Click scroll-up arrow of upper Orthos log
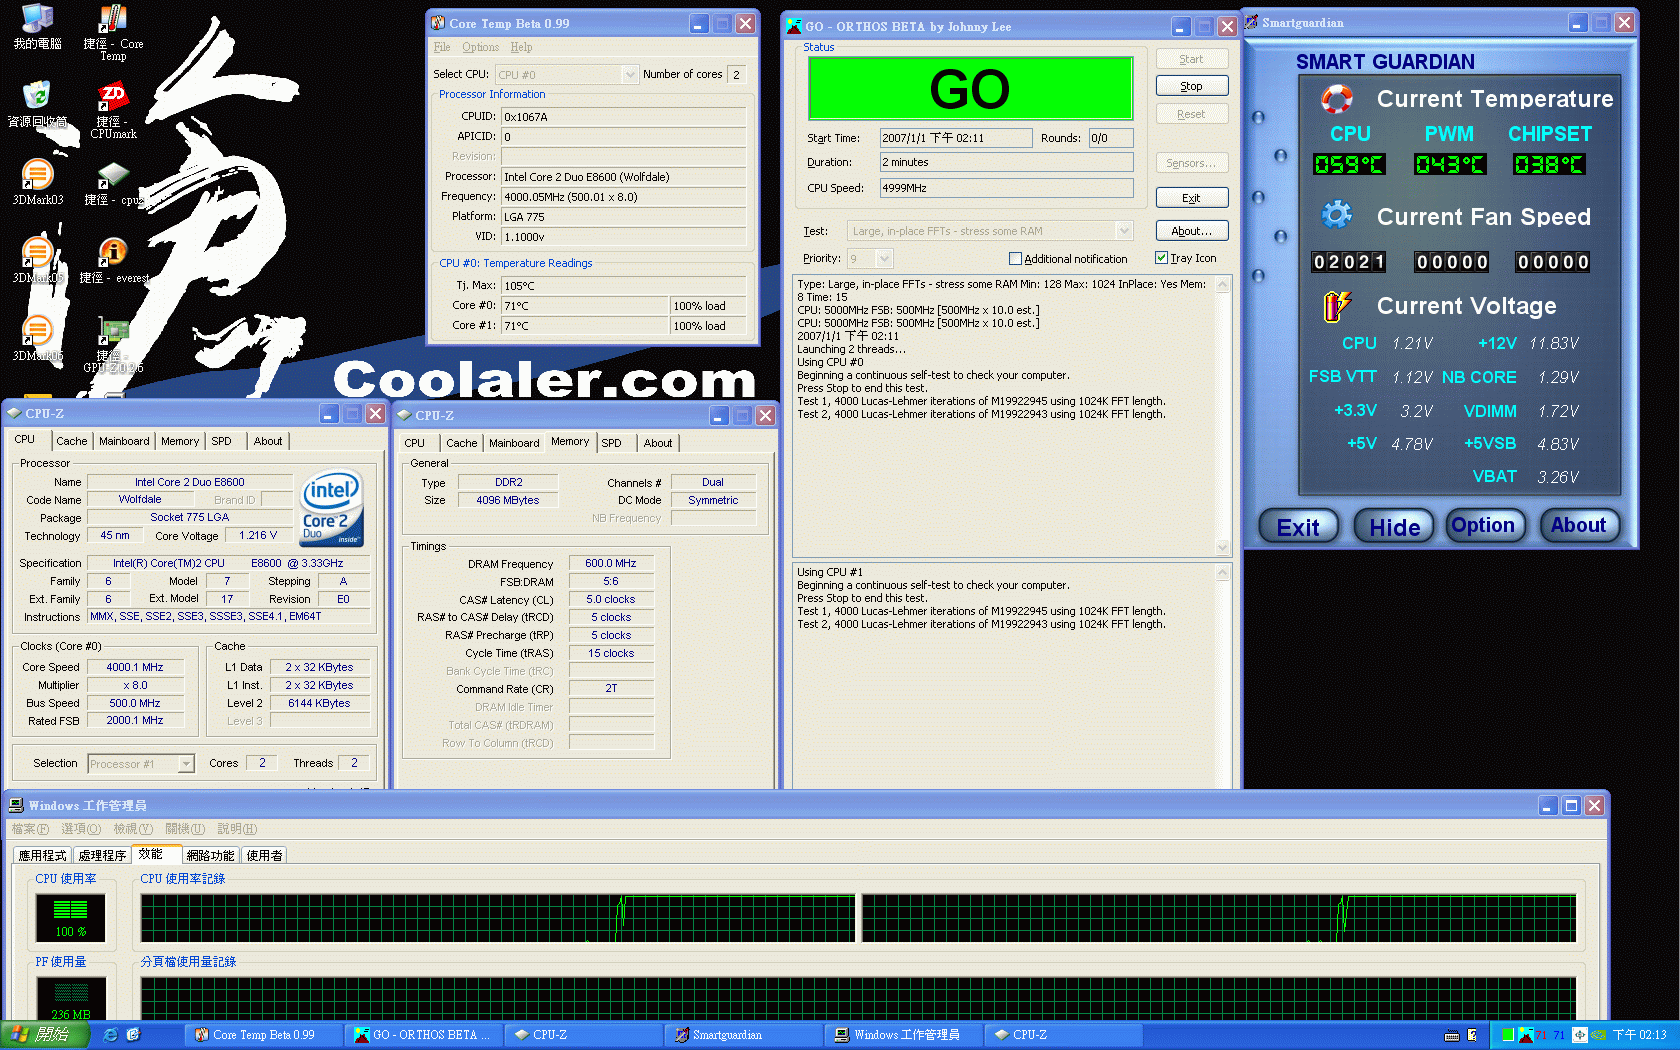 coord(1222,285)
